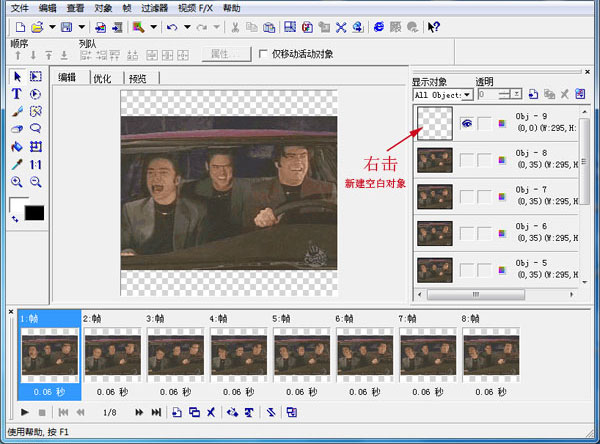600x444 pixels.
Task: Click the Zoom out magnifier
Action: tap(36, 182)
